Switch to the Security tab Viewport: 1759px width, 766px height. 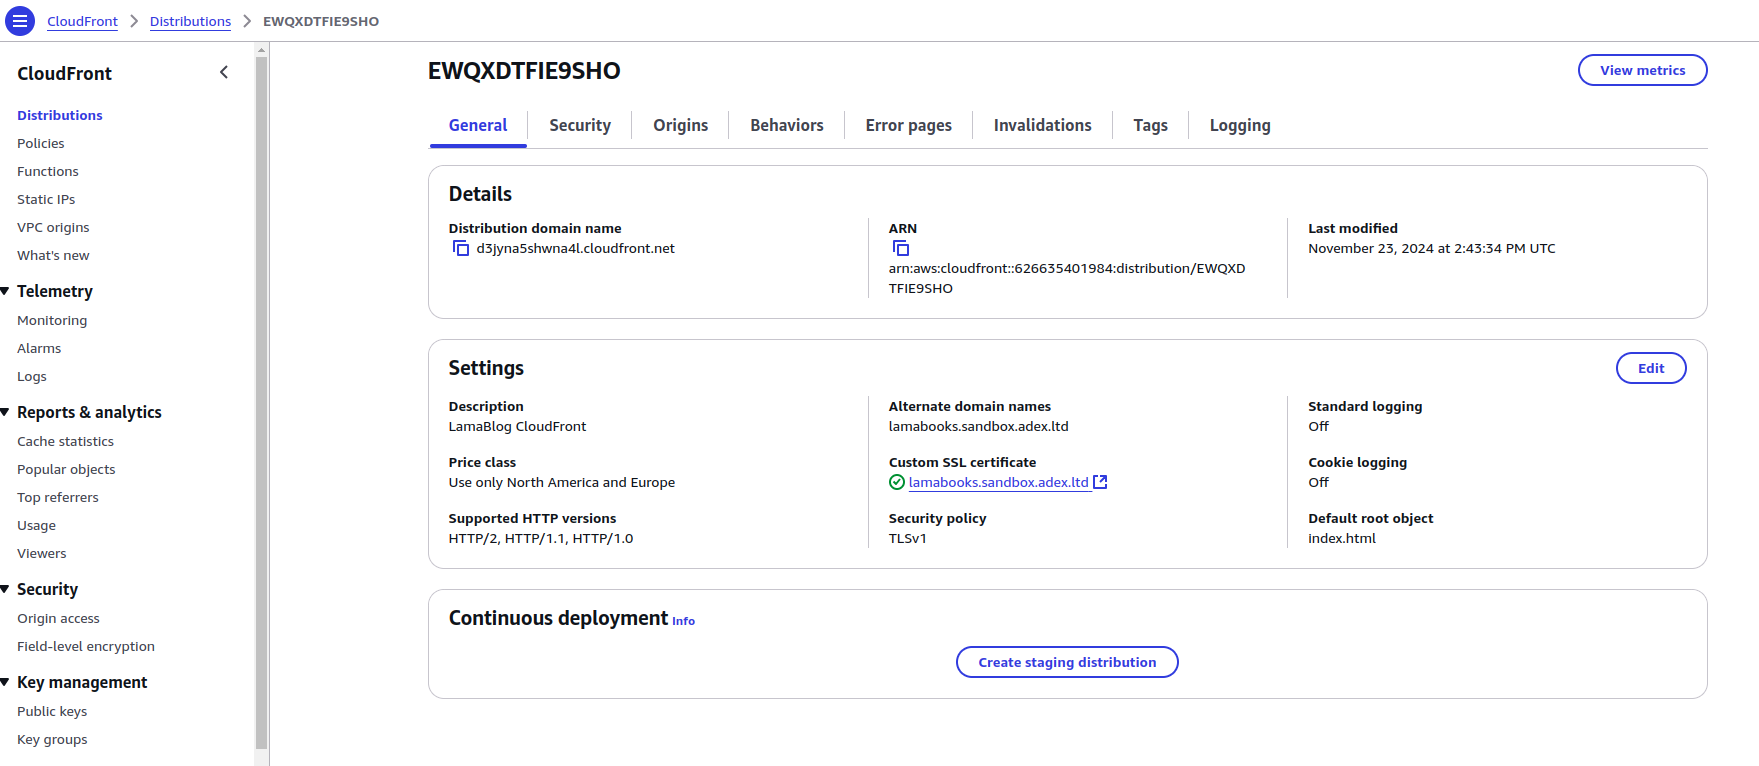point(580,125)
